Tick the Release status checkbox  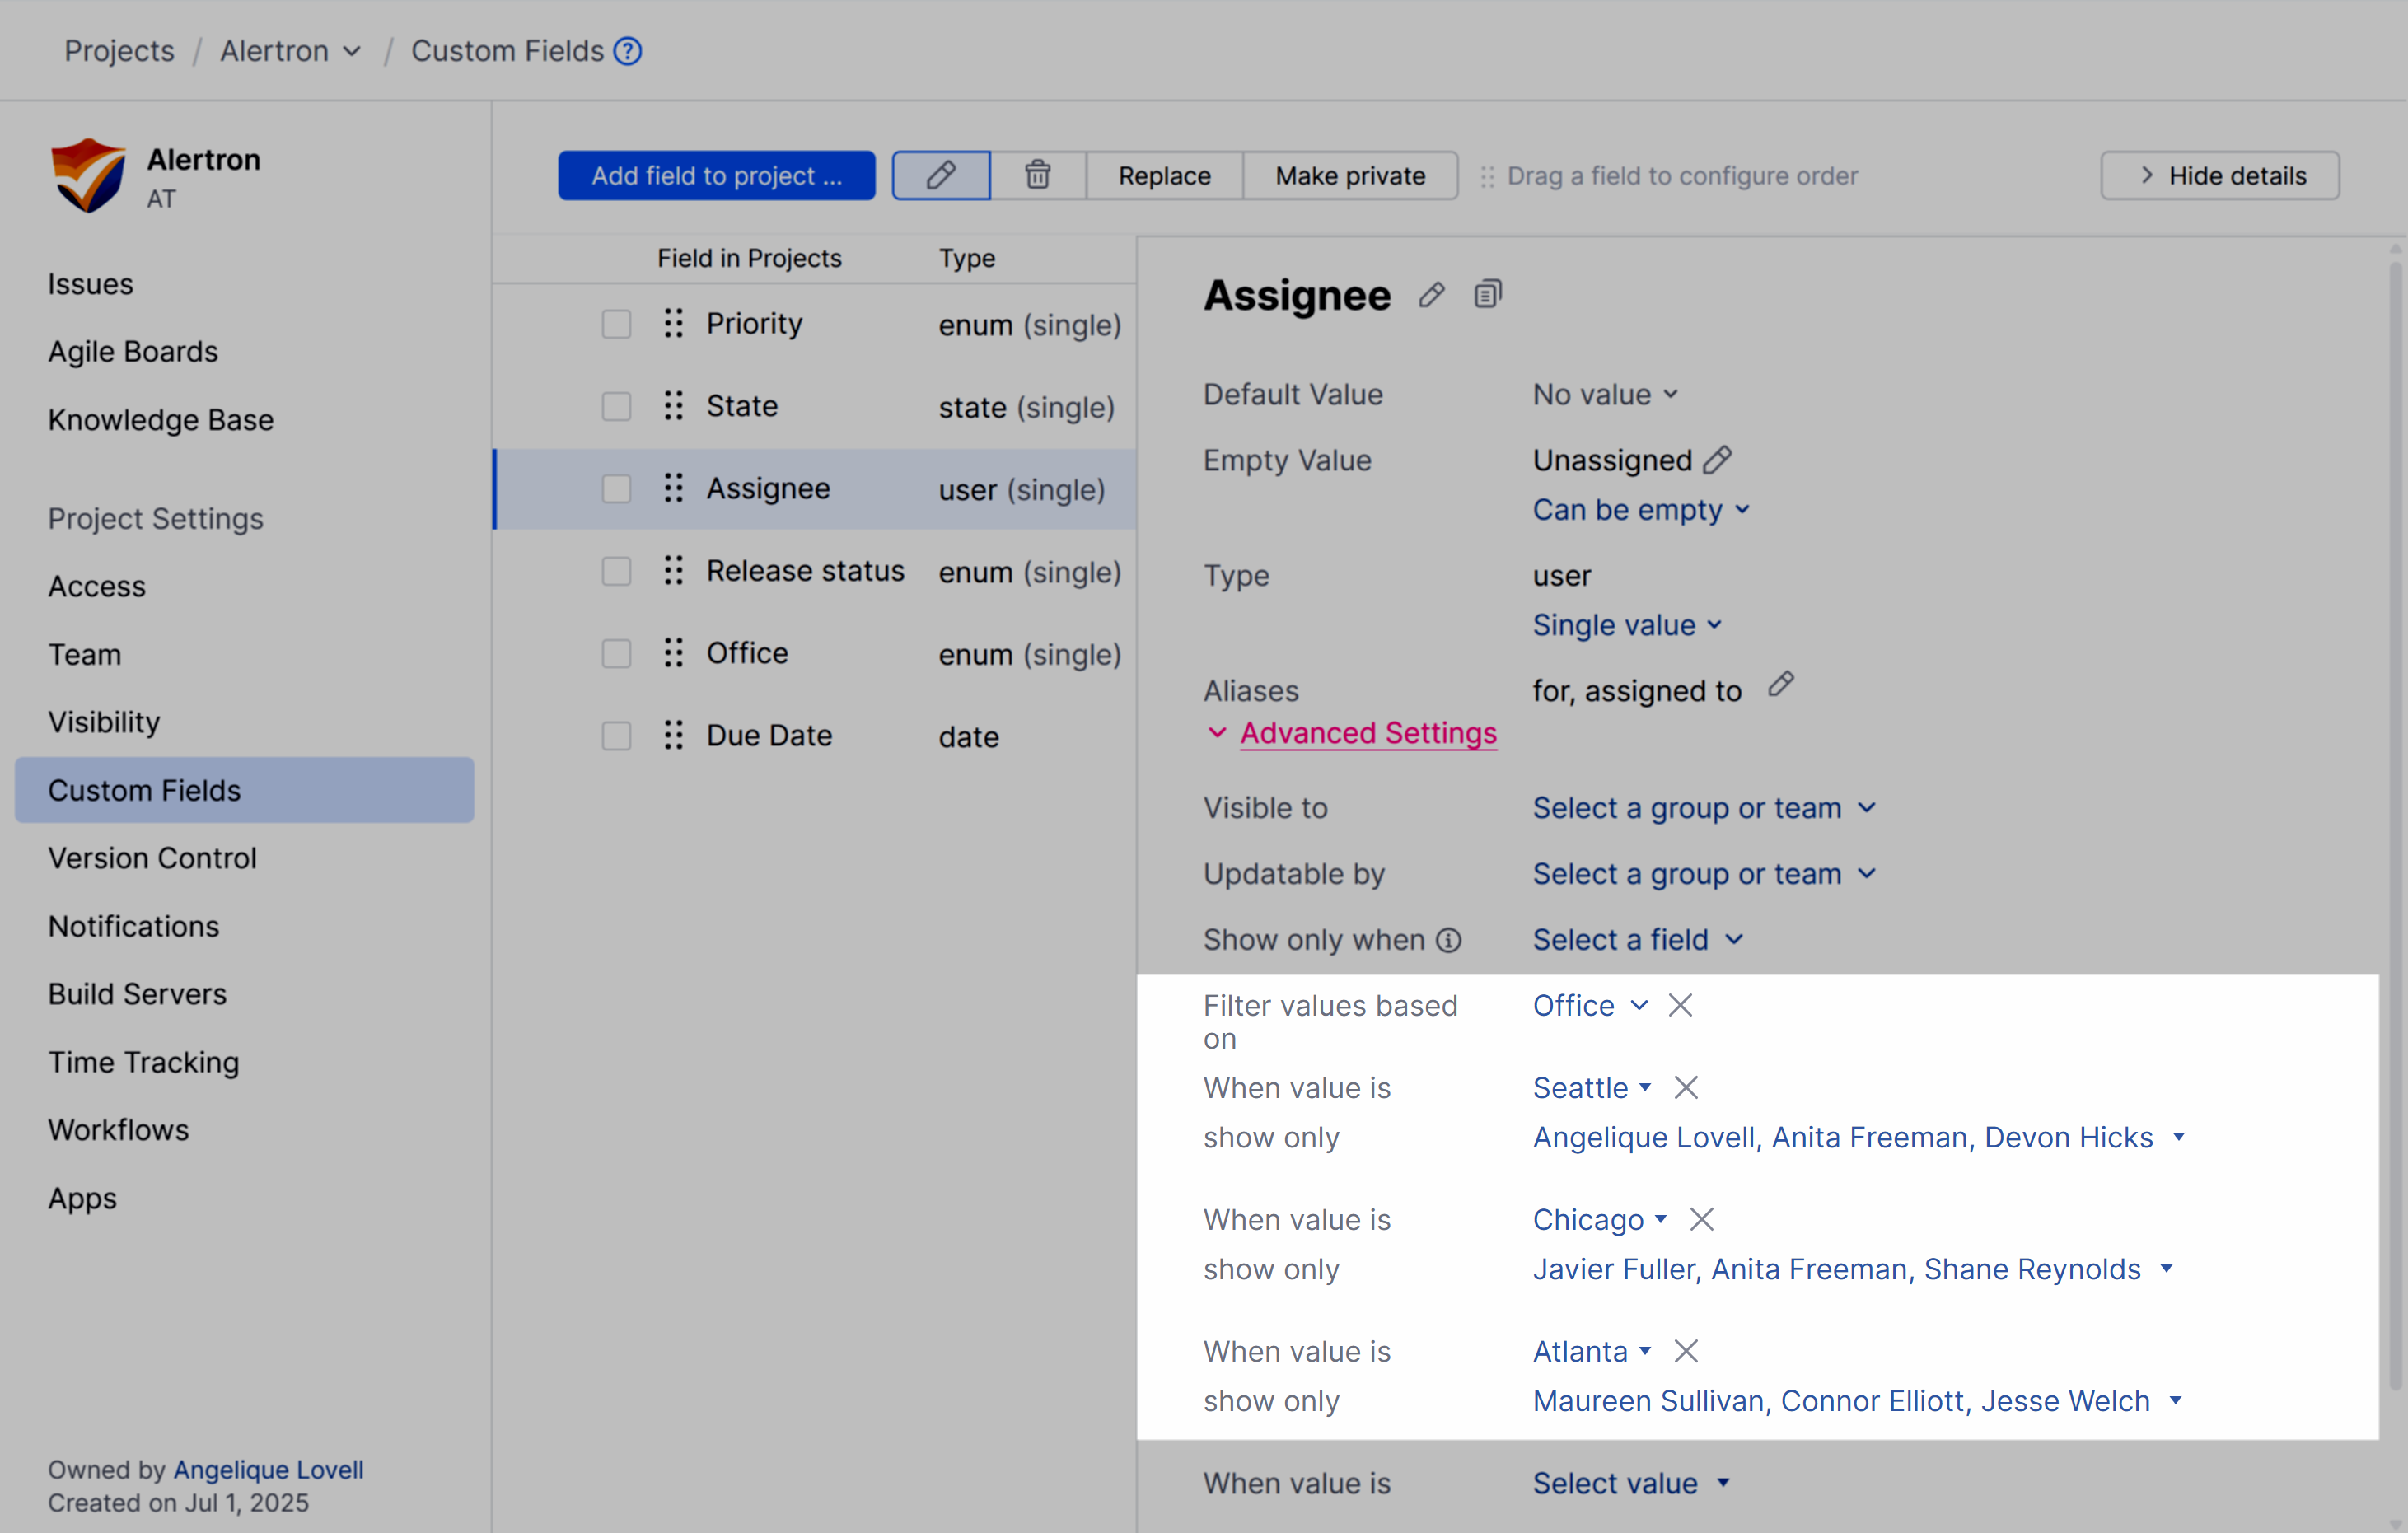pyautogui.click(x=616, y=571)
